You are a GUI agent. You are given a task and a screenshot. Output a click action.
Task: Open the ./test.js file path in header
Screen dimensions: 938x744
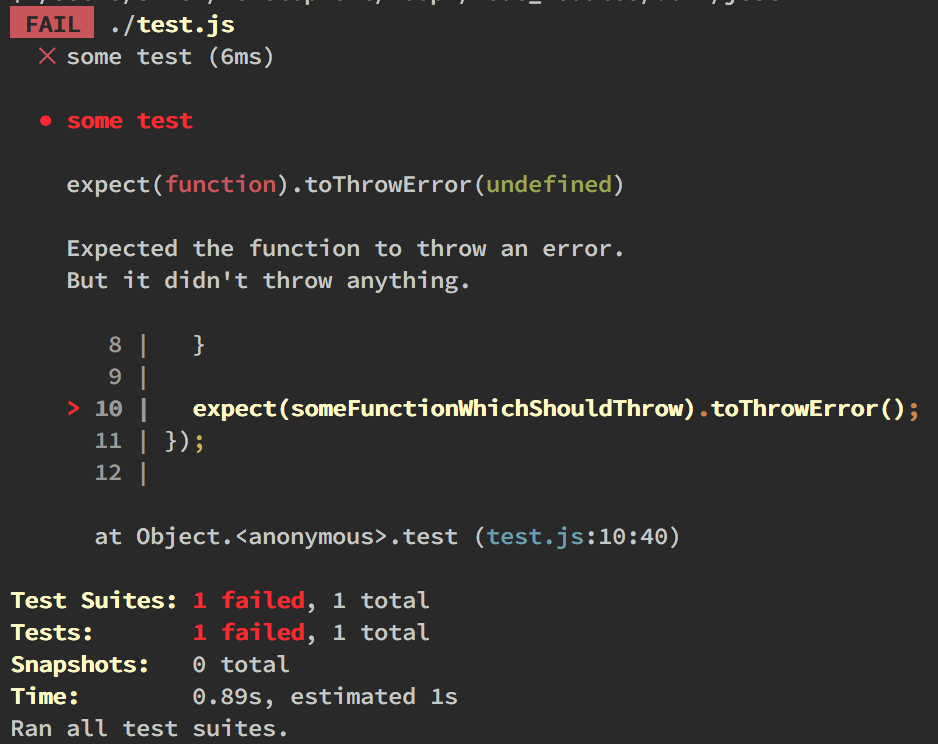click(173, 24)
